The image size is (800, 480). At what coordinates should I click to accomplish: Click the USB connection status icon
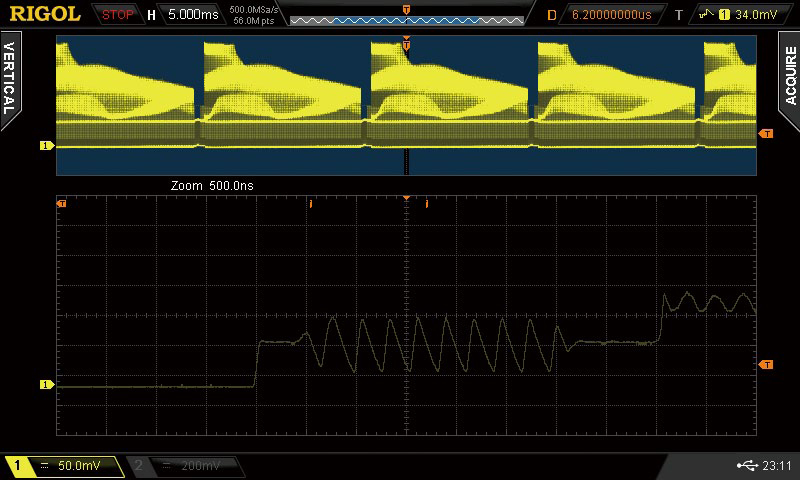pos(745,465)
